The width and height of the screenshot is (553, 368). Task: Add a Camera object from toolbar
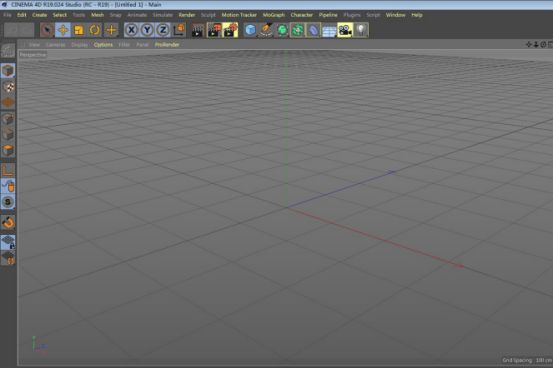coord(345,30)
